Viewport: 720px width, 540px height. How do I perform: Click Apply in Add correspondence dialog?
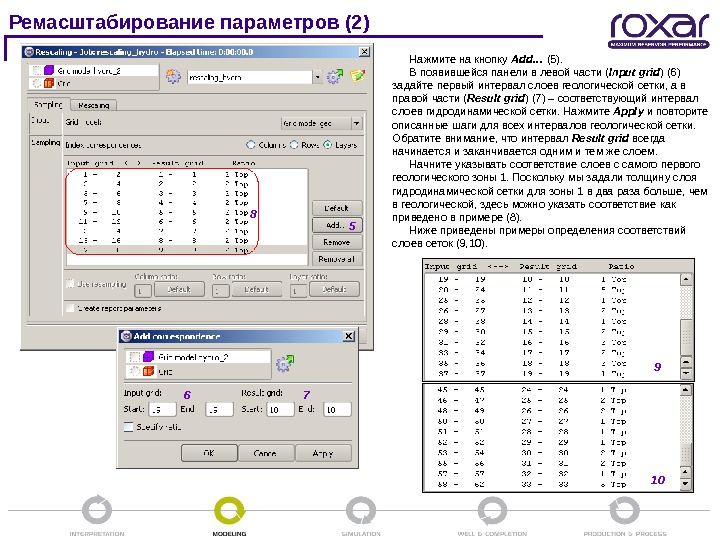[323, 453]
